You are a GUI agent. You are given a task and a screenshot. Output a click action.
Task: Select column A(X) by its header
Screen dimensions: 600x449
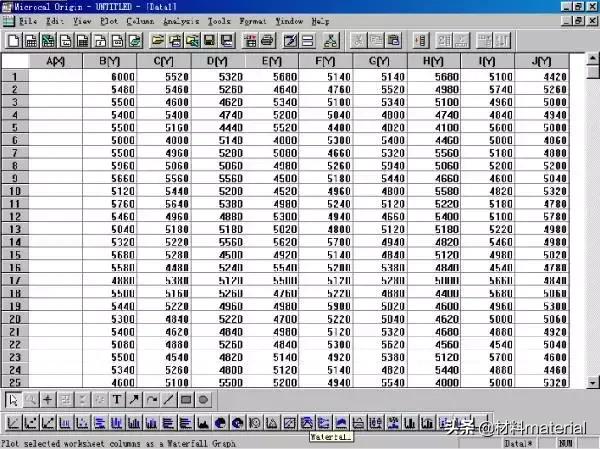coord(55,61)
